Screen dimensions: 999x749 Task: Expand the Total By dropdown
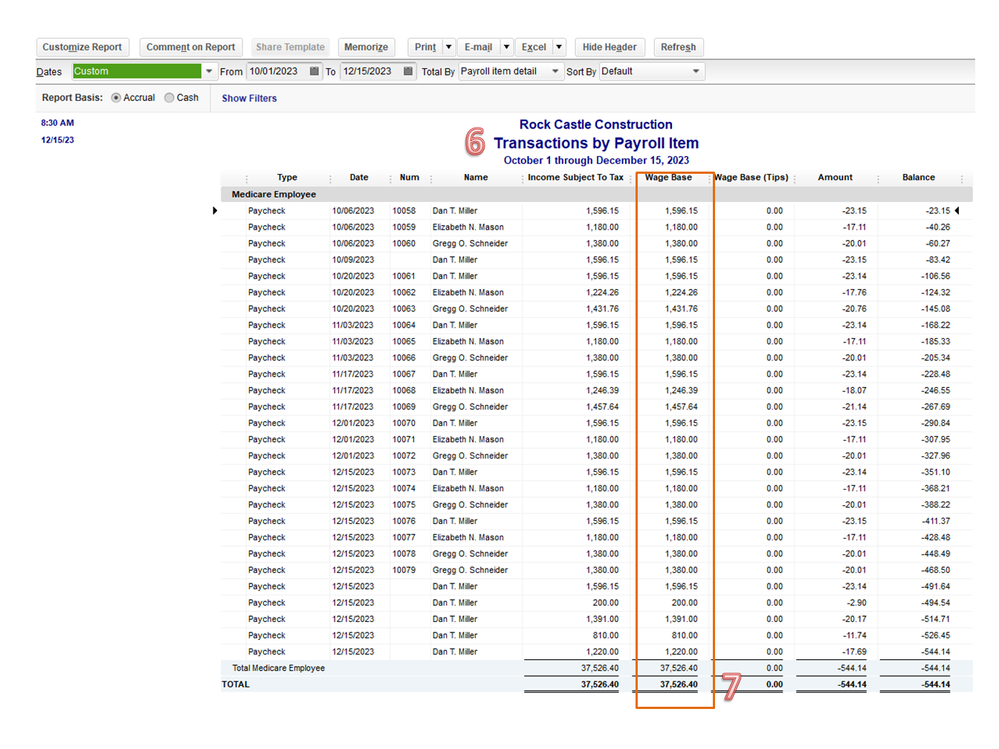(556, 72)
